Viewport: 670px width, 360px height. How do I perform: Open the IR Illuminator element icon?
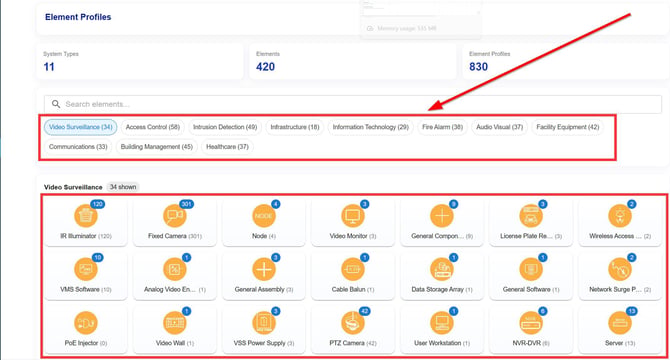point(85,216)
